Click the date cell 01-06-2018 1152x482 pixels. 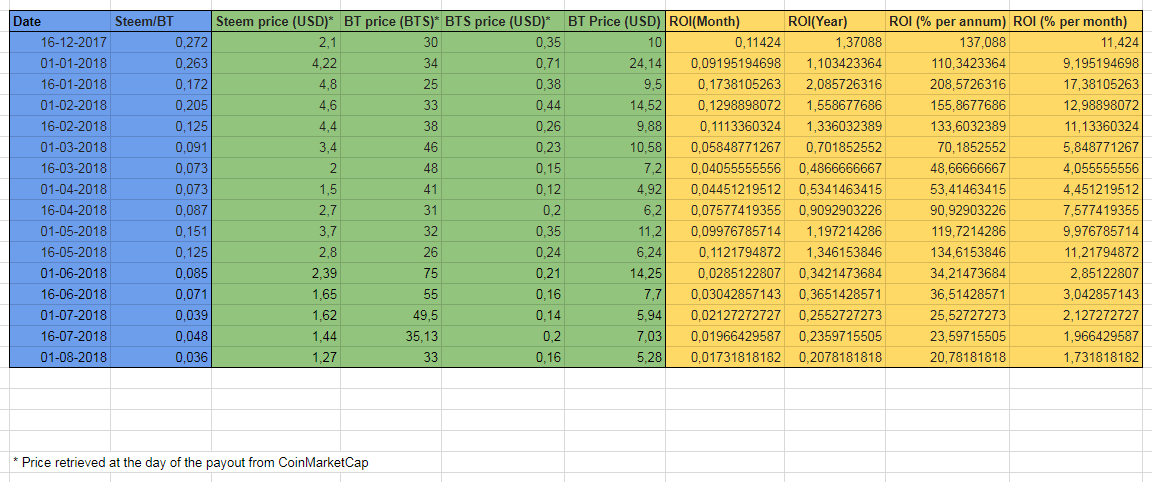pyautogui.click(x=60, y=273)
